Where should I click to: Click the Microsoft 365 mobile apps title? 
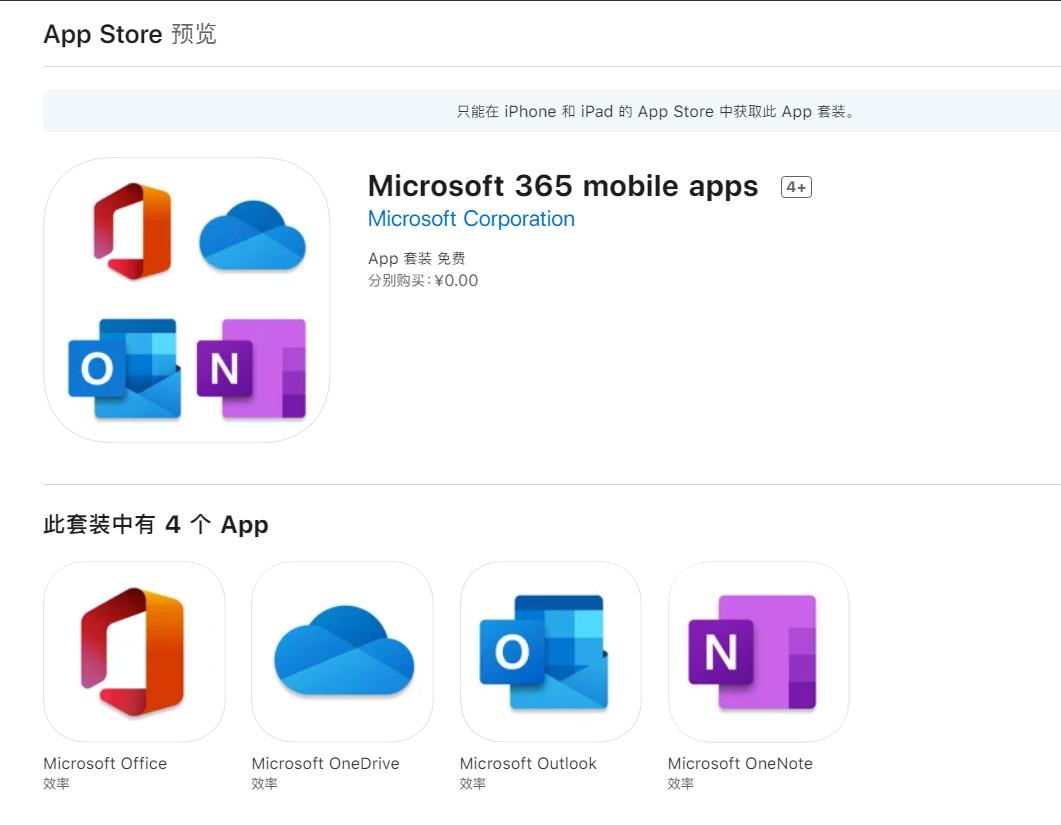pyautogui.click(x=563, y=186)
